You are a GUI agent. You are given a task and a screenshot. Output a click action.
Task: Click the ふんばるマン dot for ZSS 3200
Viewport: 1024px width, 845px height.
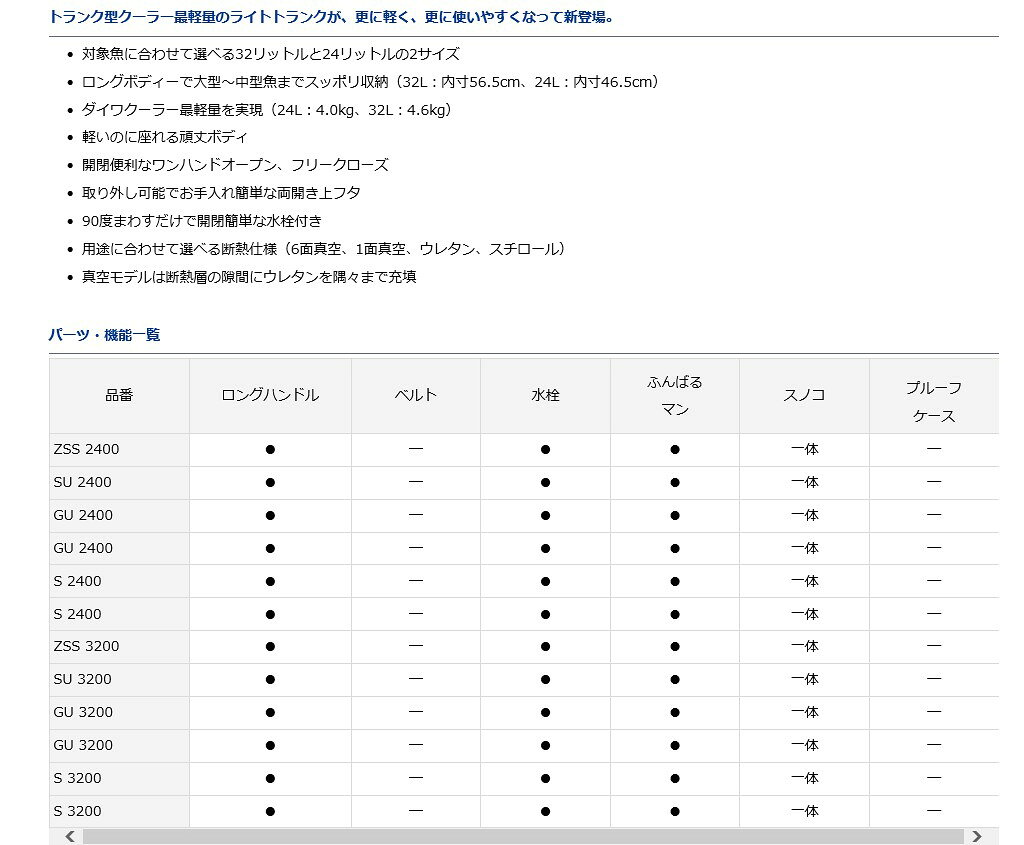tap(675, 646)
